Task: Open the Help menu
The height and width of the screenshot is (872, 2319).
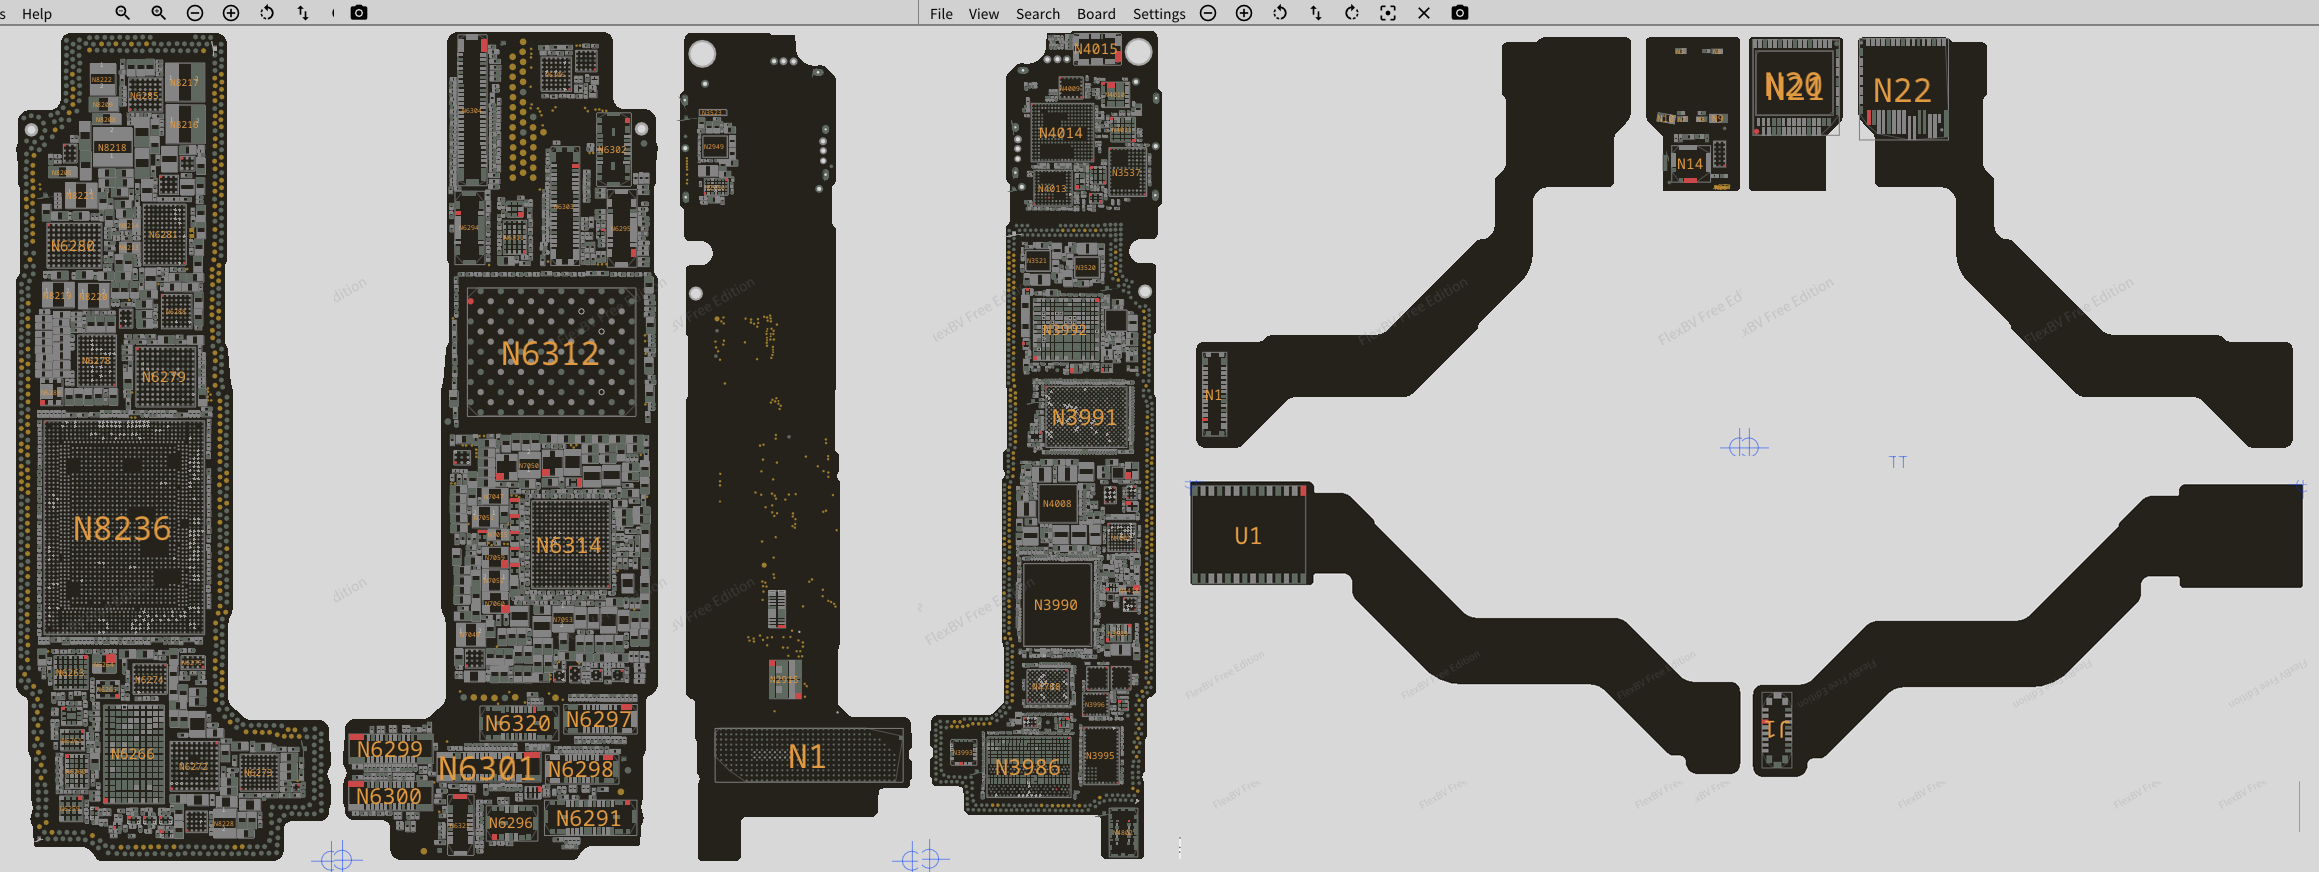Action: coord(37,14)
